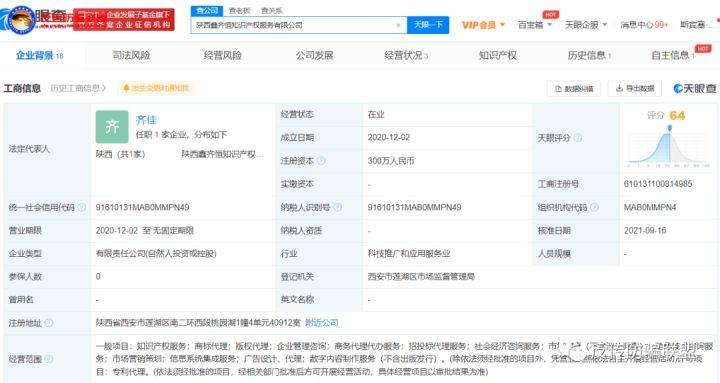Click the help icon beside 经营范围
Image resolution: width=720 pixels, height=383 pixels.
pyautogui.click(x=49, y=359)
